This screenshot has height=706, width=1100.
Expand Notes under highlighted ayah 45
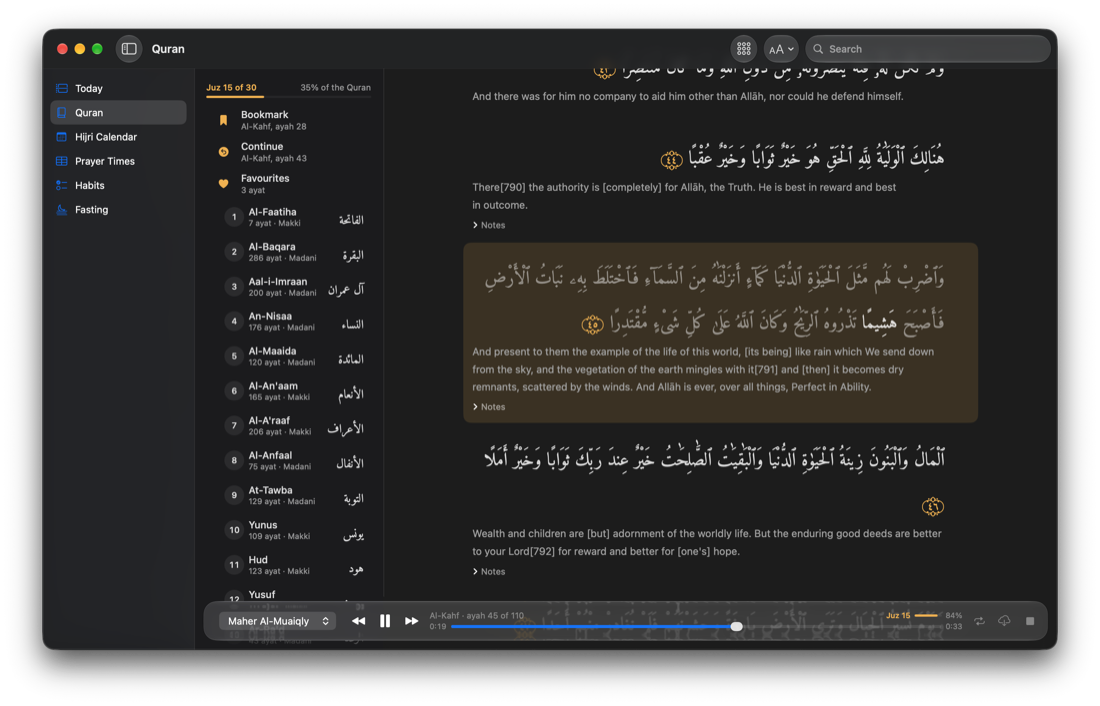[x=489, y=407]
